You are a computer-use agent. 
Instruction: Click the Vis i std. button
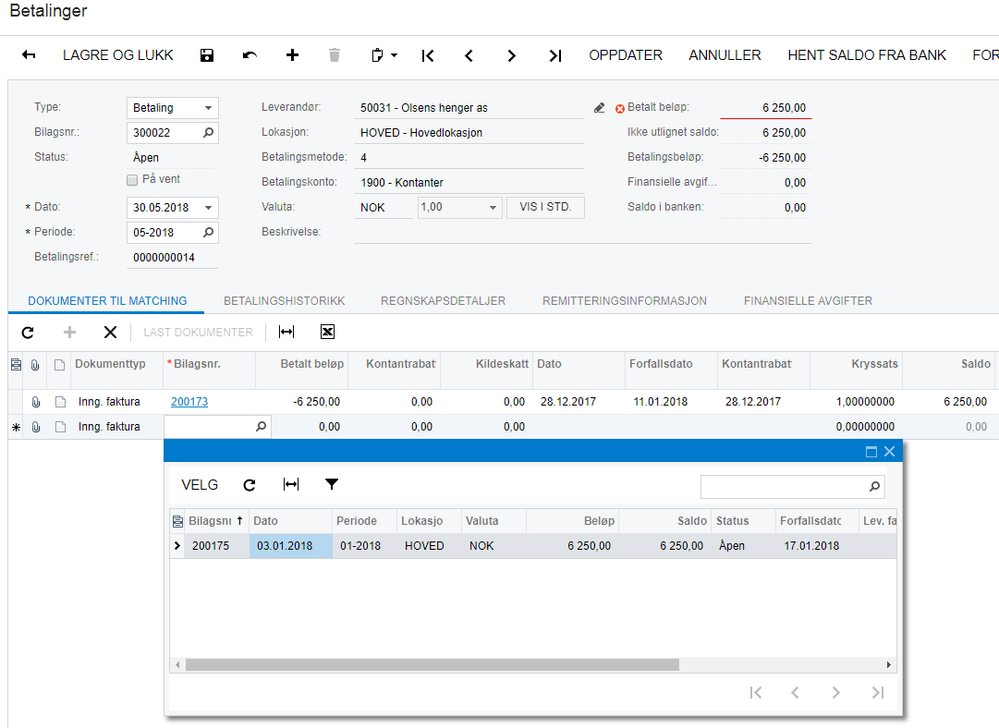(545, 207)
